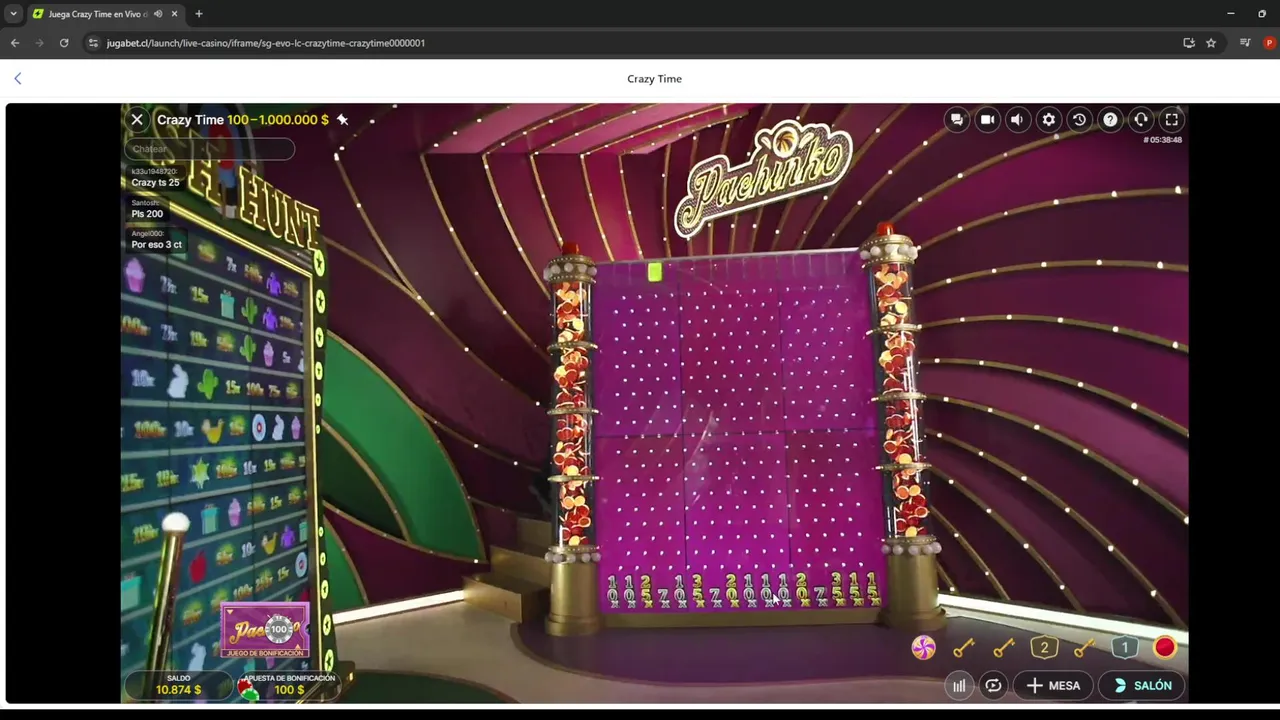Open a new browser tab
The image size is (1280, 720).
(198, 14)
